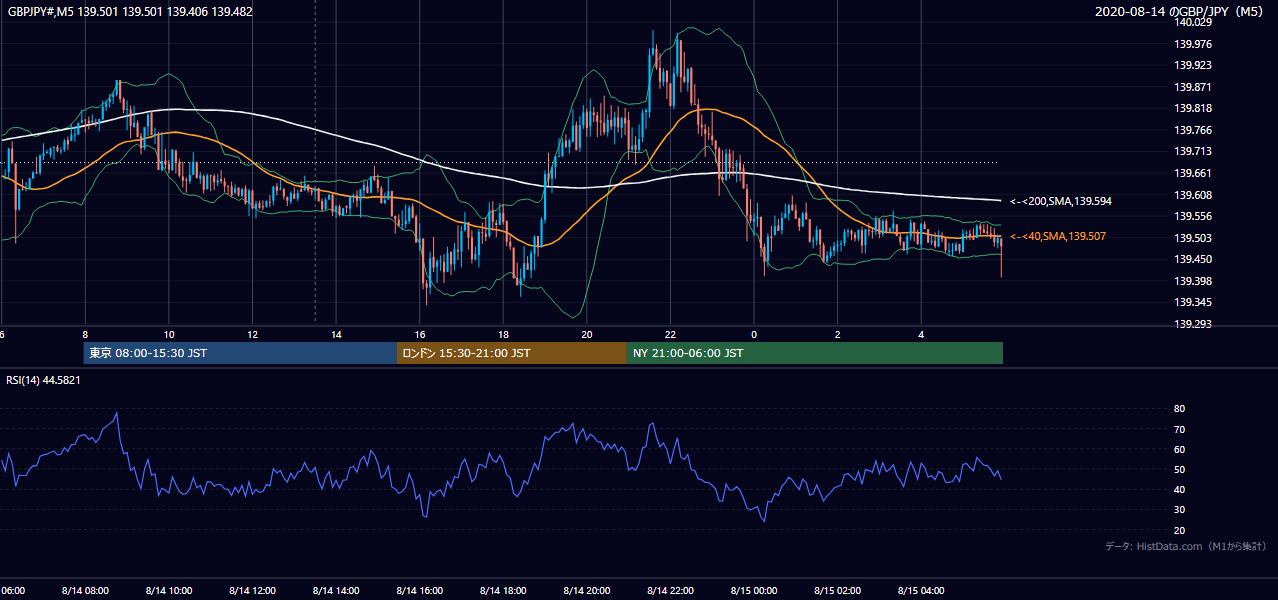This screenshot has width=1278, height=600.
Task: Click hour label 18 under the price chart
Action: pyautogui.click(x=504, y=335)
